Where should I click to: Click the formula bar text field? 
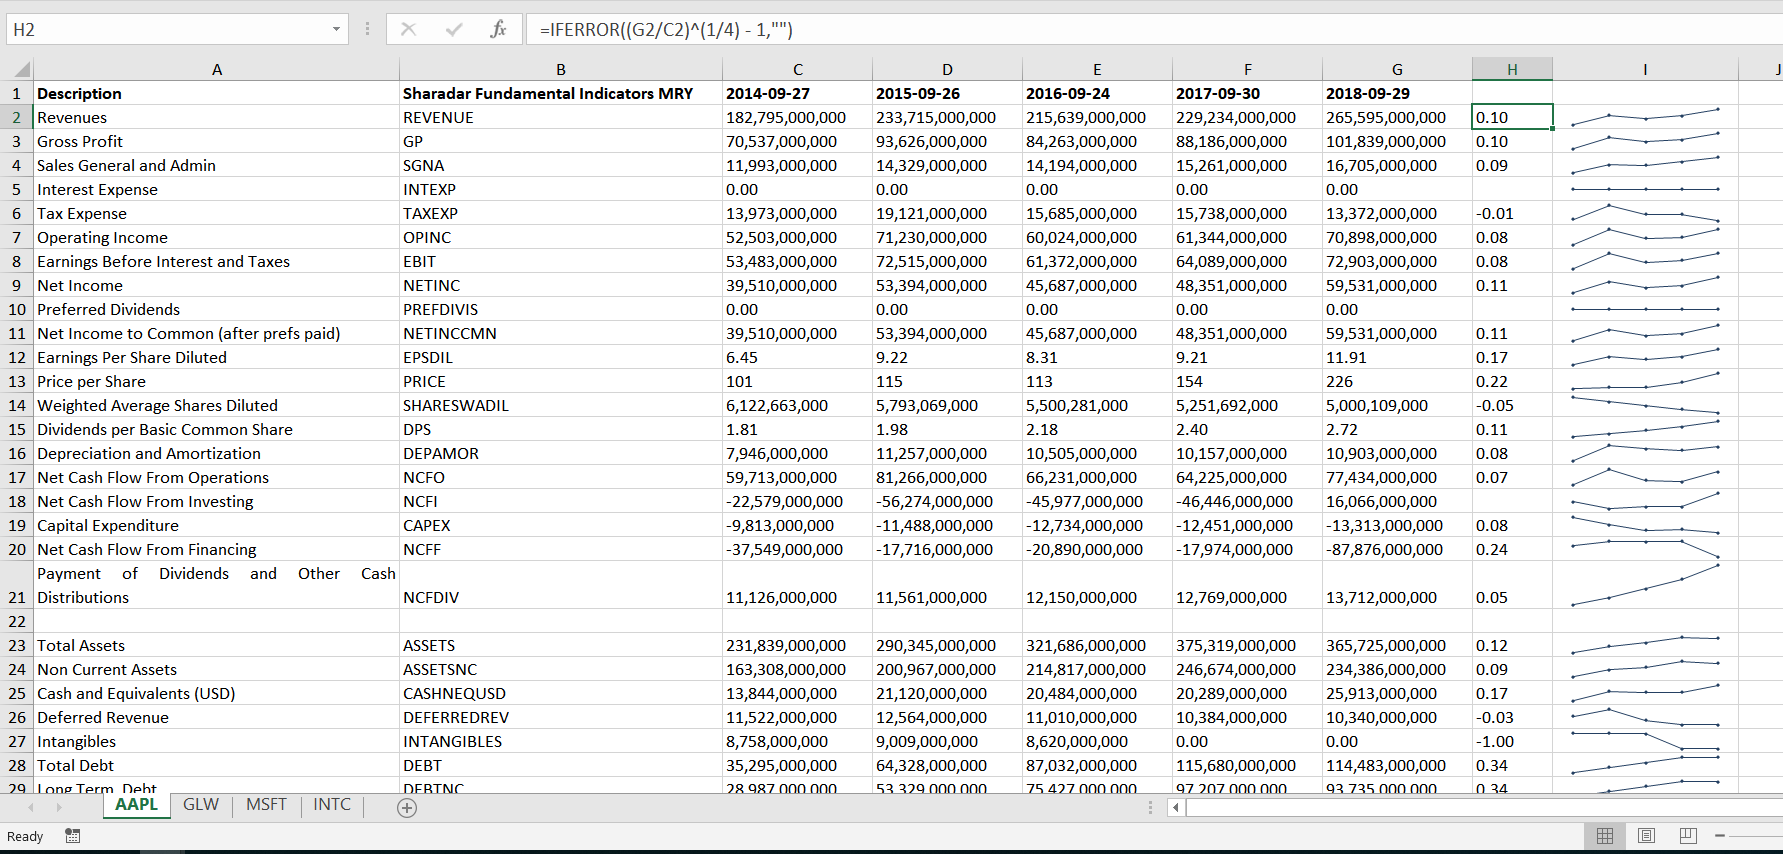point(1154,29)
